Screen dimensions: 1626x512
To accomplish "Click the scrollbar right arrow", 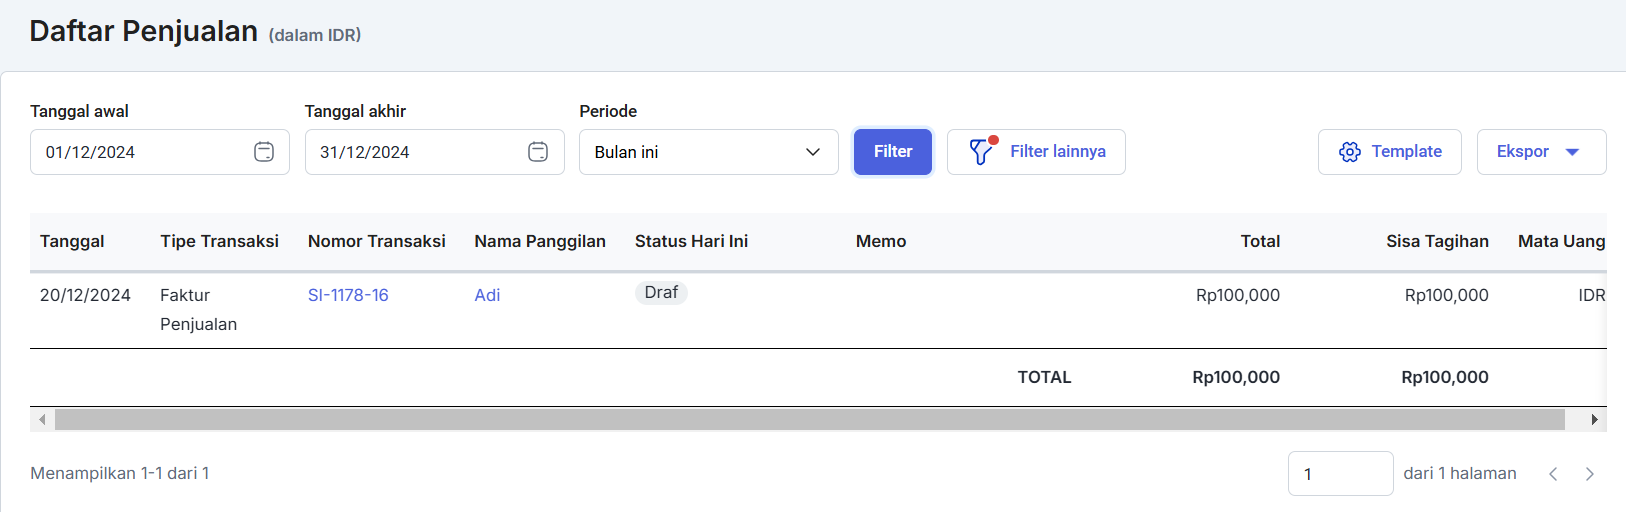I will pyautogui.click(x=1594, y=420).
